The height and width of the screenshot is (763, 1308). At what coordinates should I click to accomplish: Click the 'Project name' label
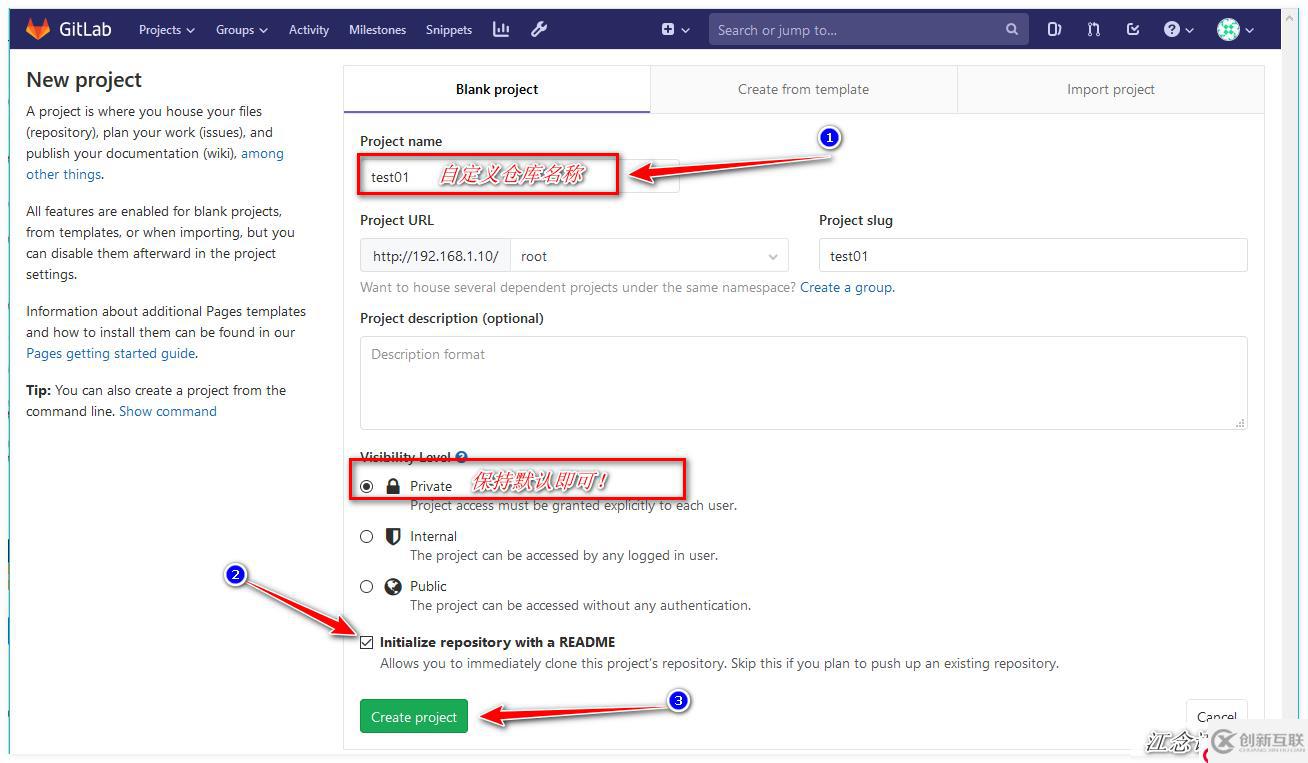[401, 141]
